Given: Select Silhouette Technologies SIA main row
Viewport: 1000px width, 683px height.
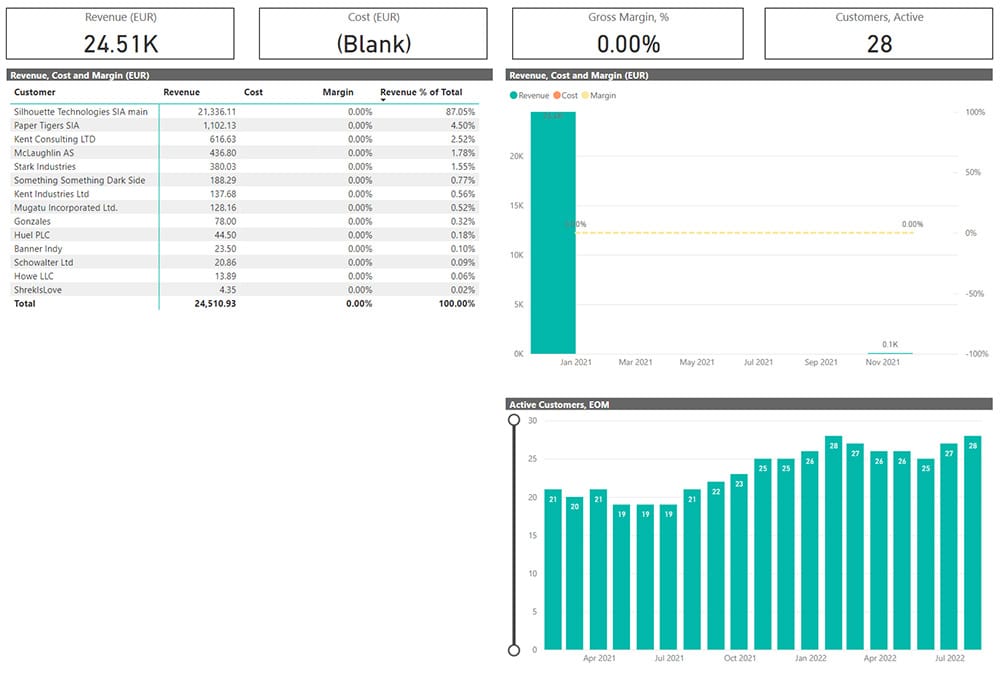Looking at the screenshot, I should click(81, 112).
